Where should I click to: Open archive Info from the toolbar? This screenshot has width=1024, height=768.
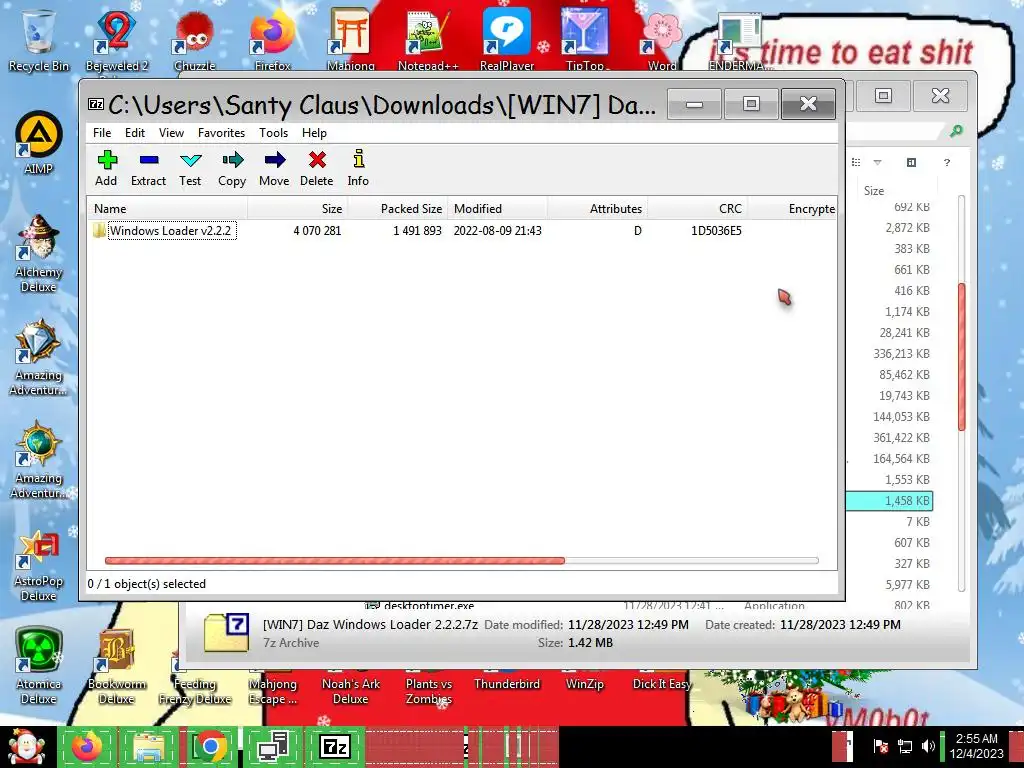358,168
